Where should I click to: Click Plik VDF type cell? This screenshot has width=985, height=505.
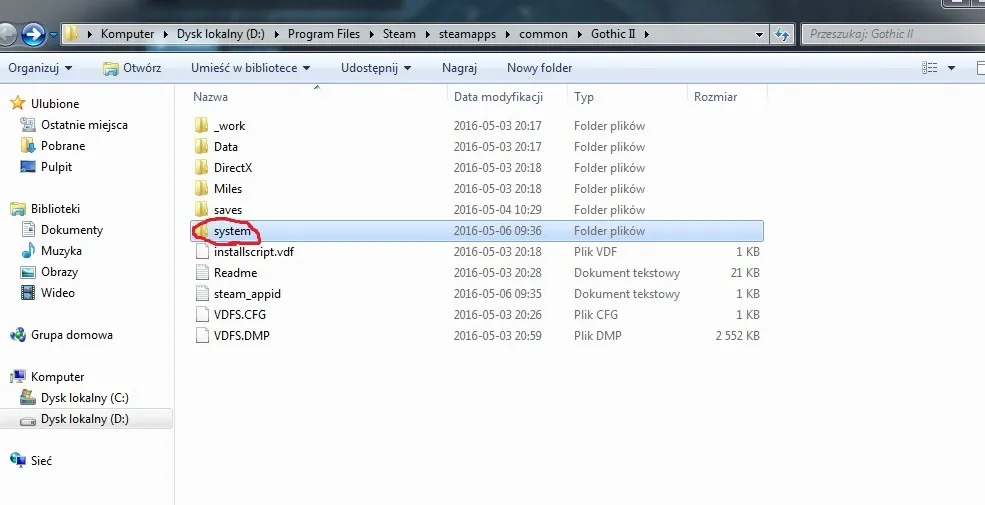595,252
